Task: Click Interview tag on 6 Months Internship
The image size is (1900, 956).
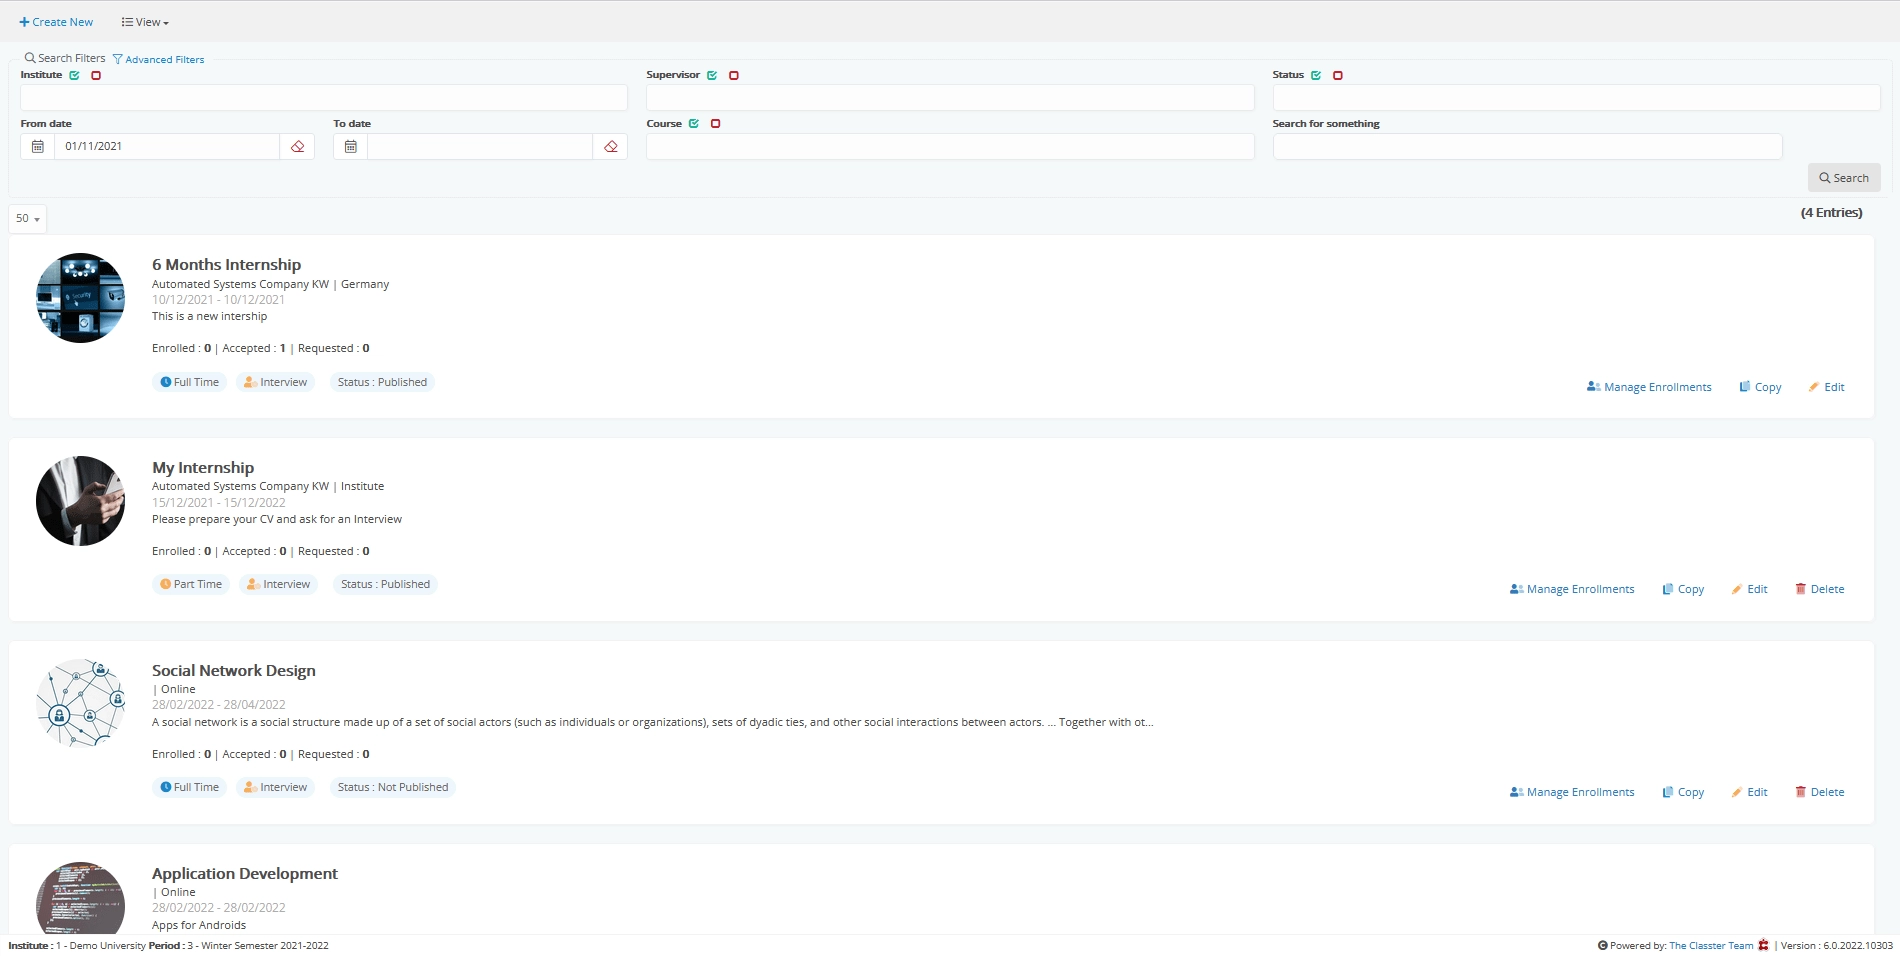Action: point(276,382)
